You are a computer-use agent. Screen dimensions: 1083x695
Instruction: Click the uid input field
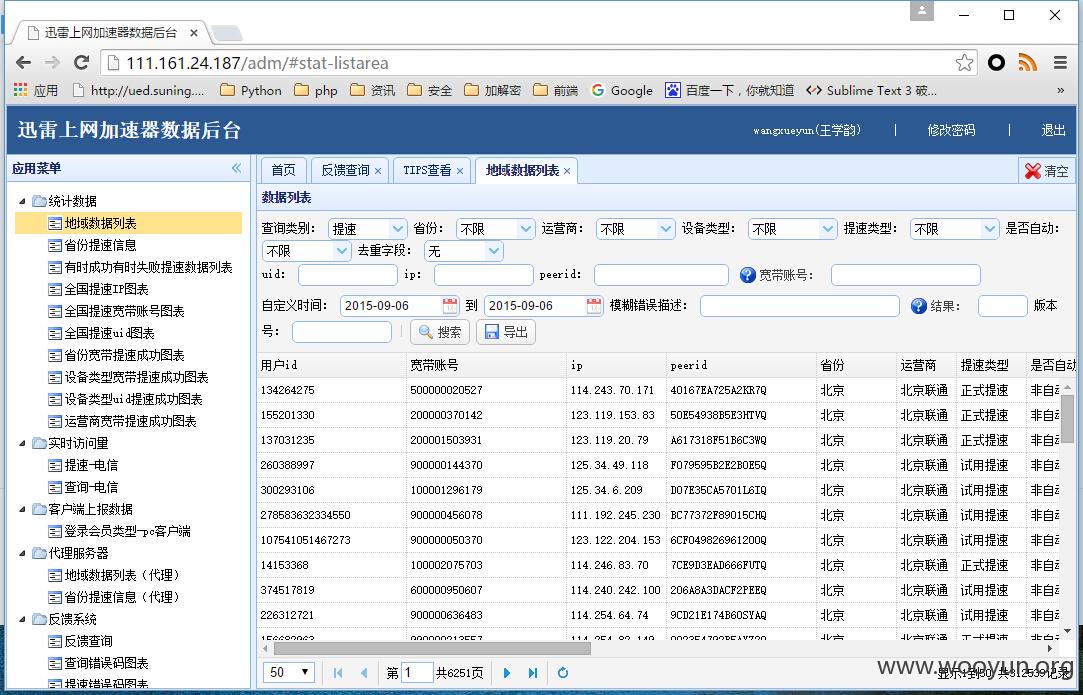[348, 275]
